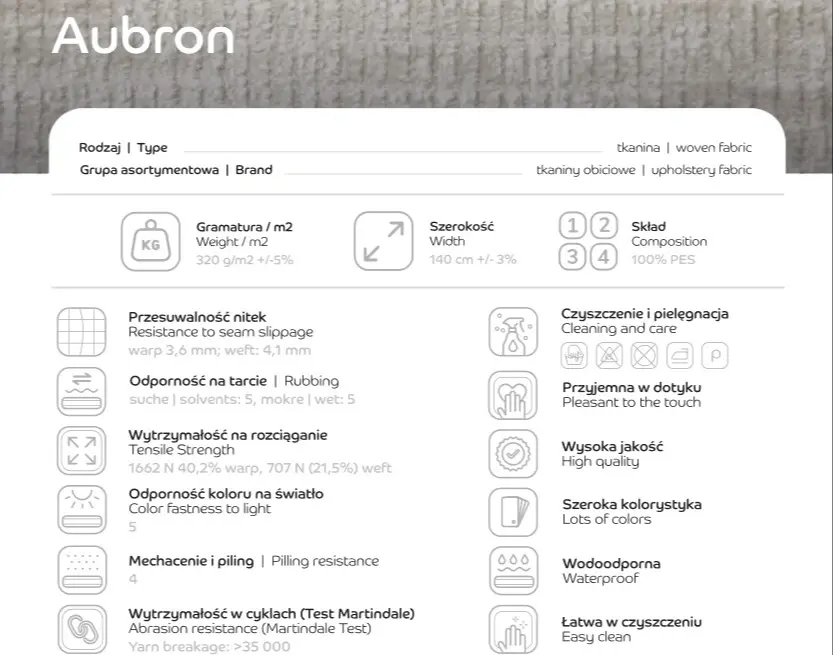The width and height of the screenshot is (833, 655).
Task: Click 'Przyjemna w dotyku' heading
Action: click(x=632, y=388)
